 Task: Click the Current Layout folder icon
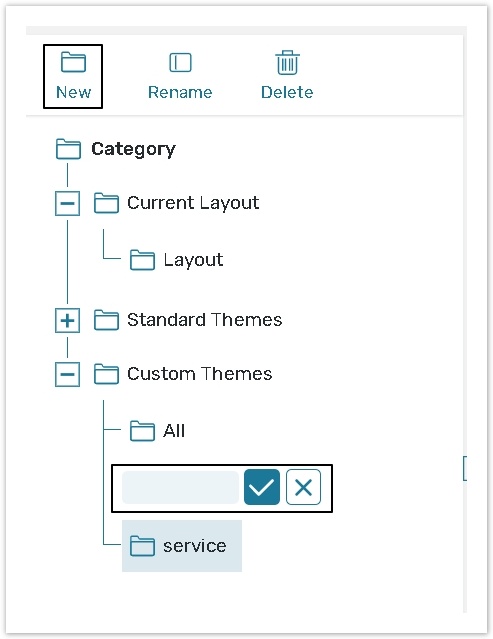tap(106, 203)
